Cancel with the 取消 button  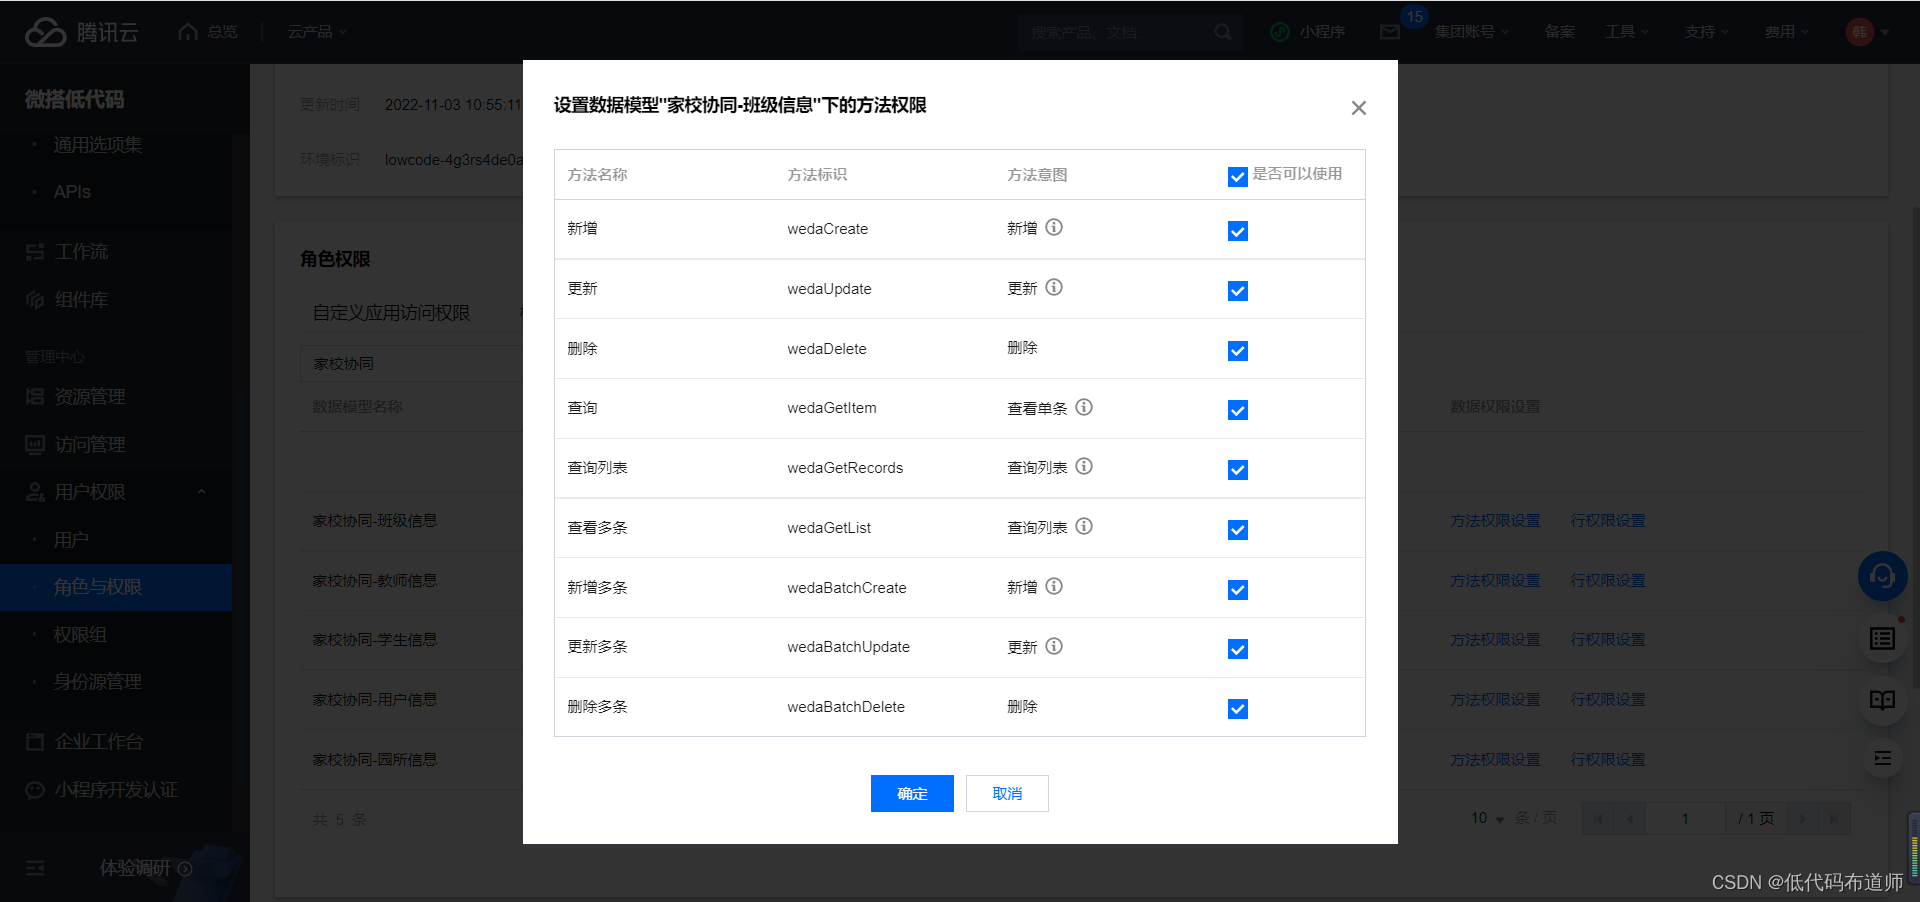click(x=1007, y=793)
